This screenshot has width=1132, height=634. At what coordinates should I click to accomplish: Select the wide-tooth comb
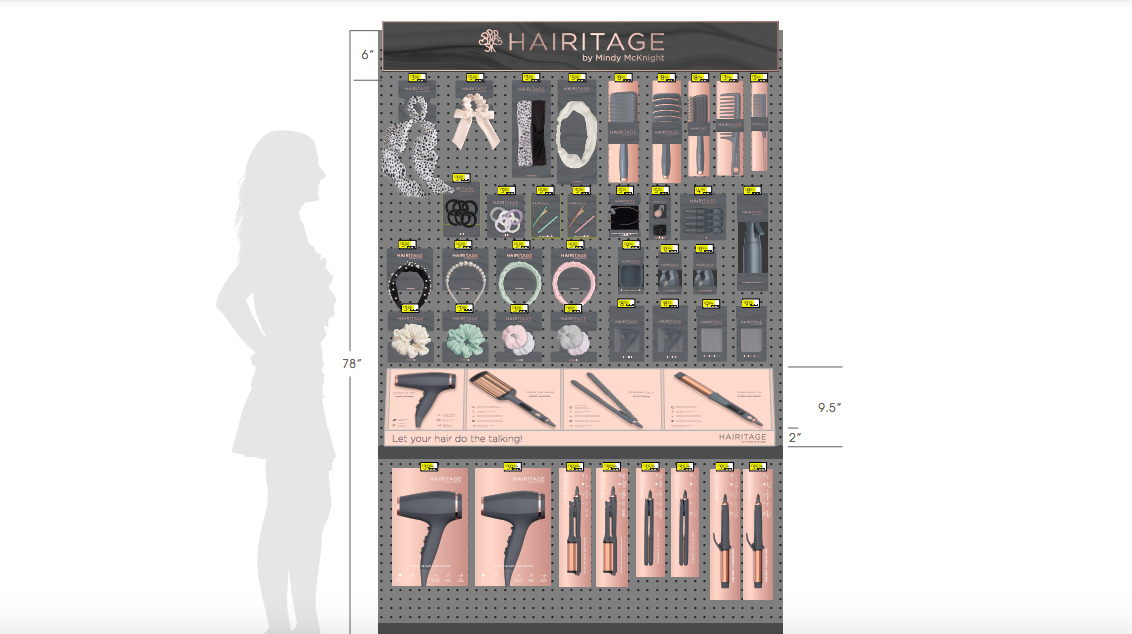pyautogui.click(x=729, y=127)
